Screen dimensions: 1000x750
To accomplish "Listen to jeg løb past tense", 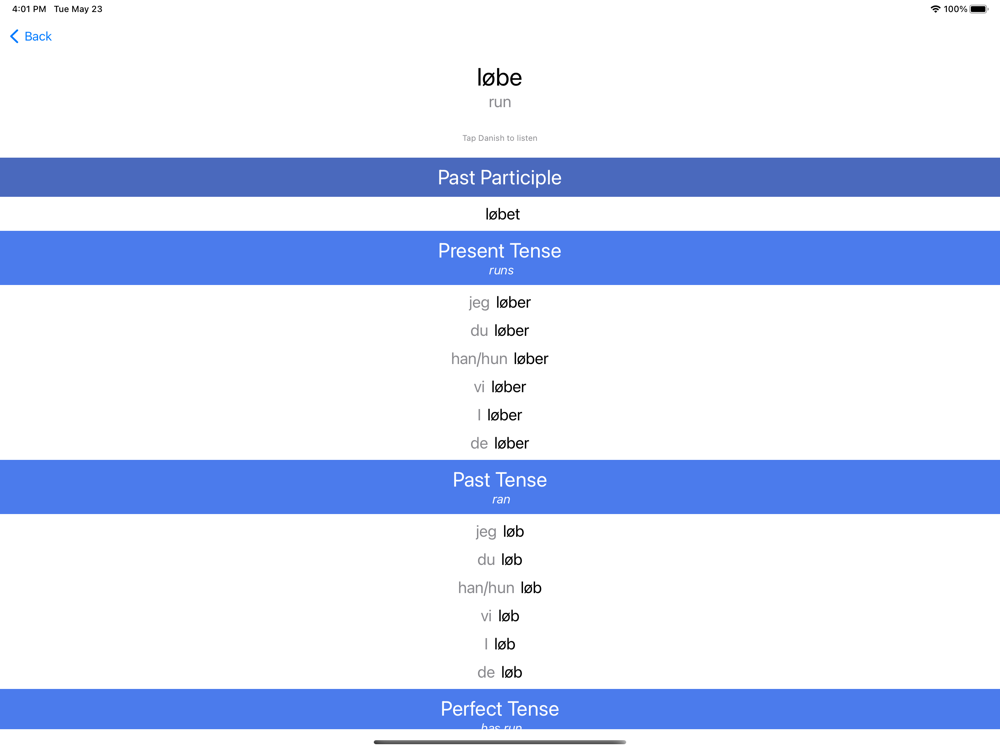I will click(499, 531).
